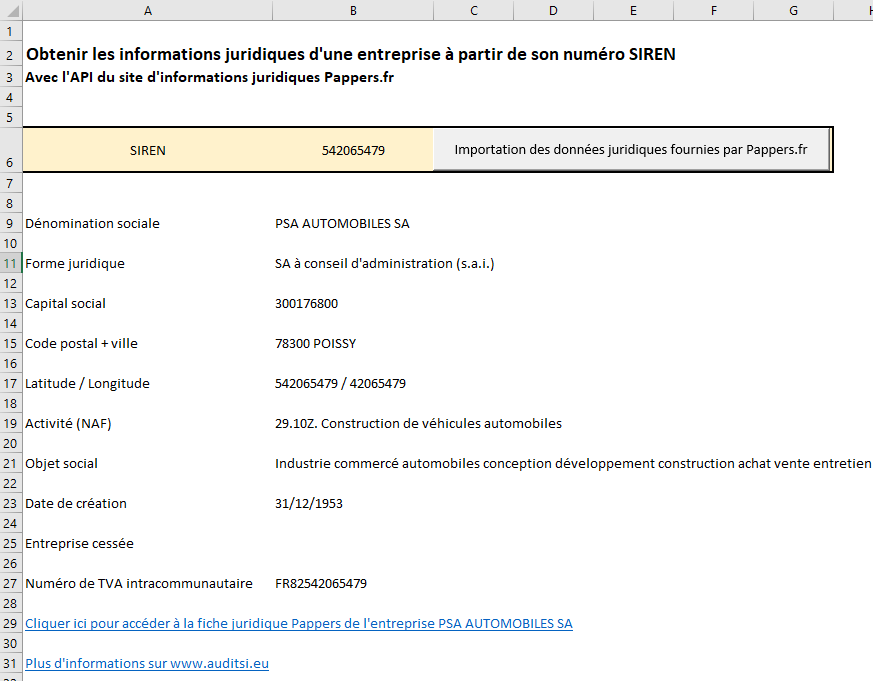Select column A header
Viewport: 873px width, 681px height.
tap(148, 10)
